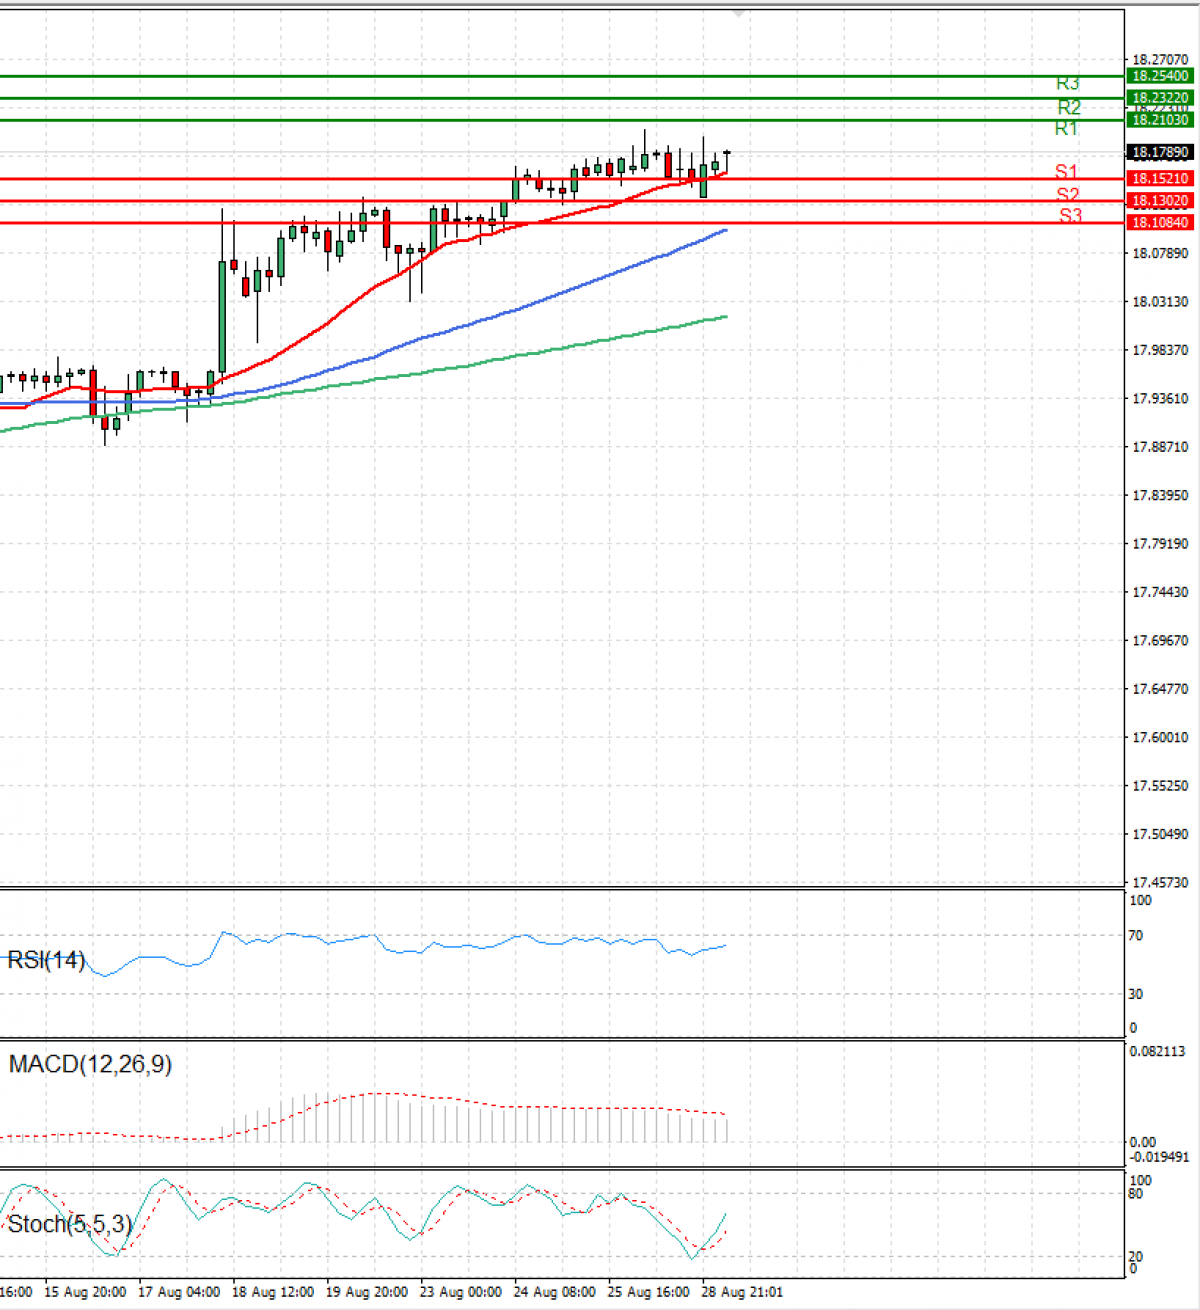Click the RSI(14) indicator label

47,960
